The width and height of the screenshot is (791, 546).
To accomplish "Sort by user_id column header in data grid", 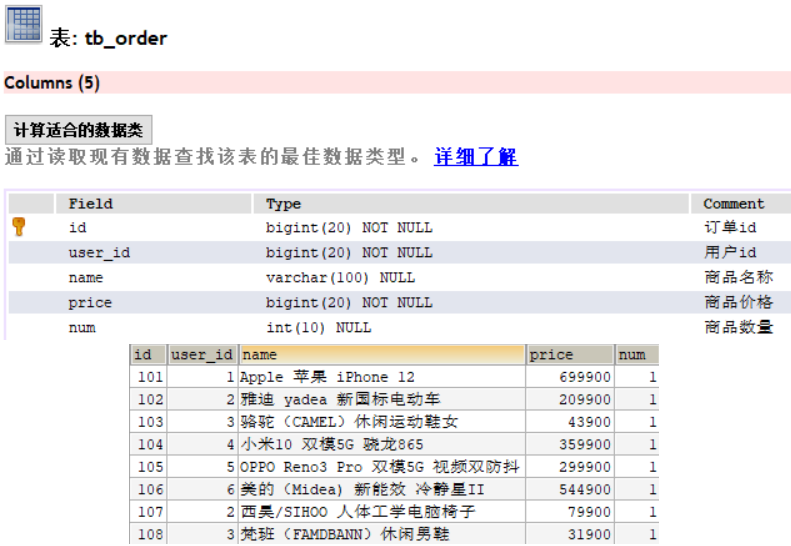I will pos(202,355).
